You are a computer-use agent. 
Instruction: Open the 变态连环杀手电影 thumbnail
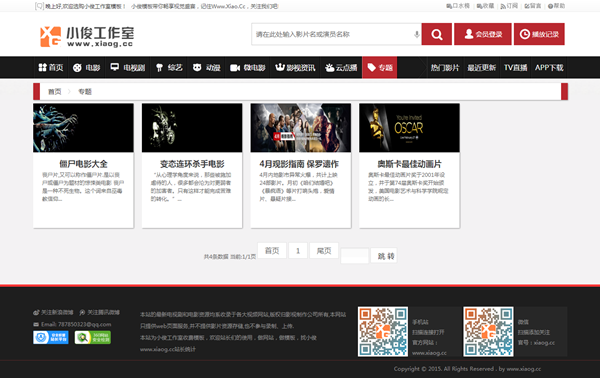pyautogui.click(x=192, y=128)
